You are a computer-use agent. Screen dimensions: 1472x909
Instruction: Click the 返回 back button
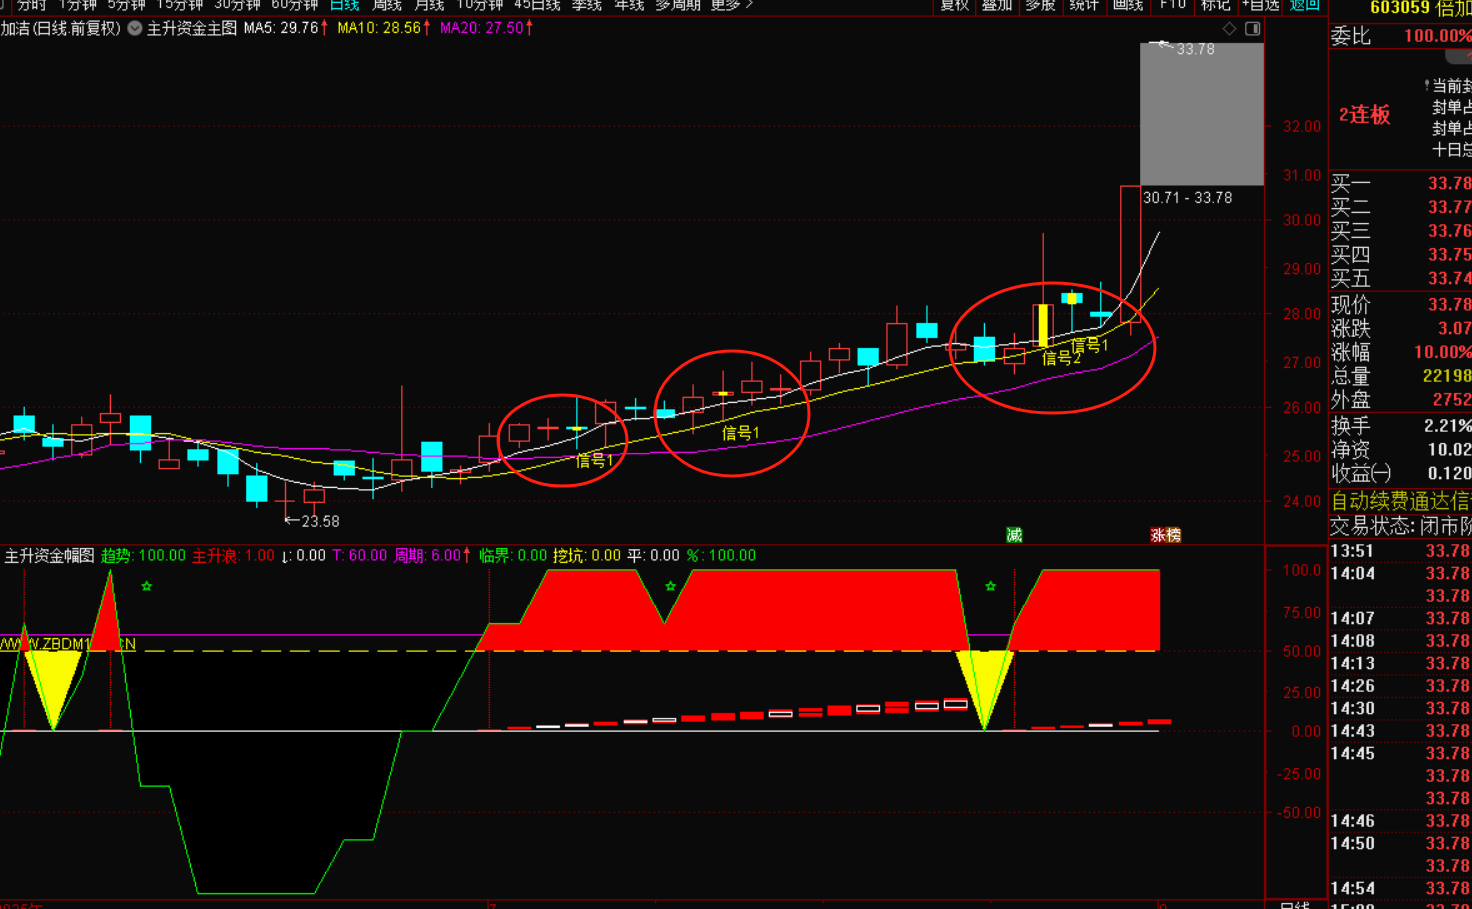1304,5
